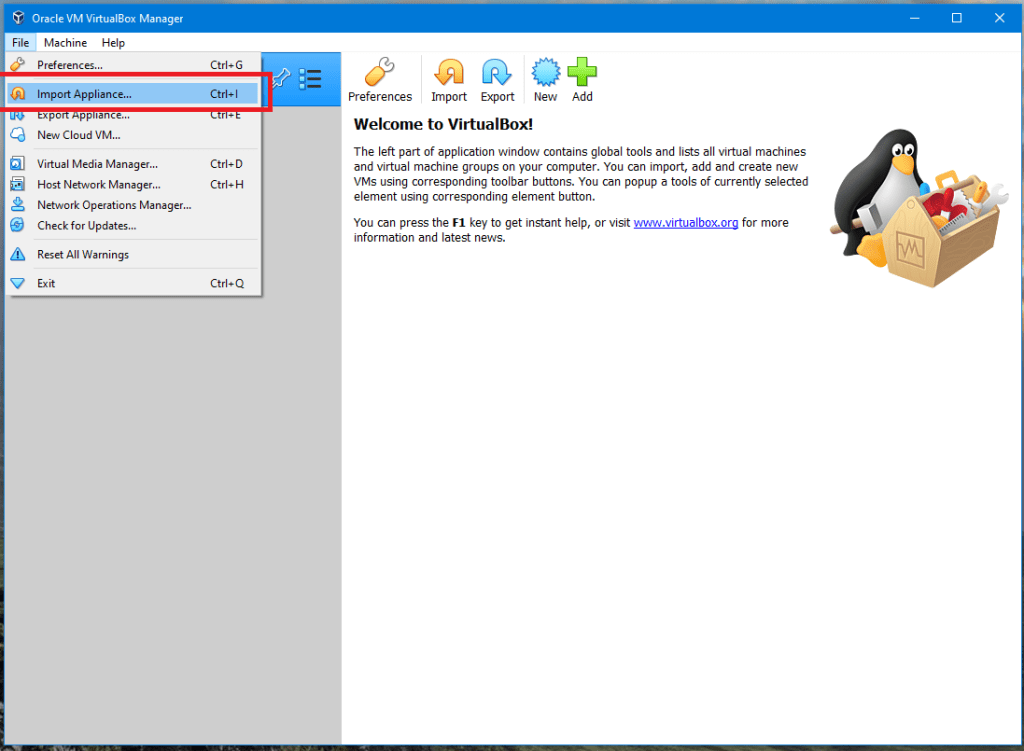Screen dimensions: 1024x751
Task: Select Exit from the File menu
Action: tap(46, 283)
